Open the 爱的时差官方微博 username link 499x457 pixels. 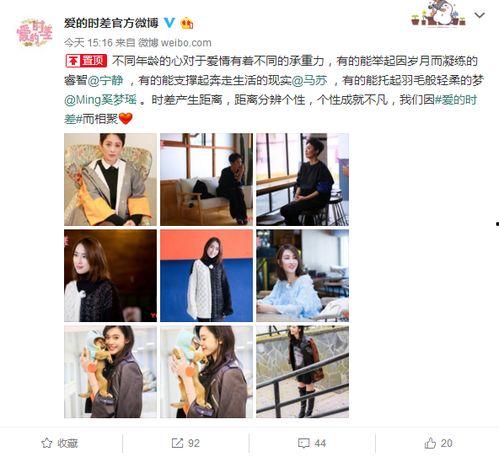pos(111,23)
